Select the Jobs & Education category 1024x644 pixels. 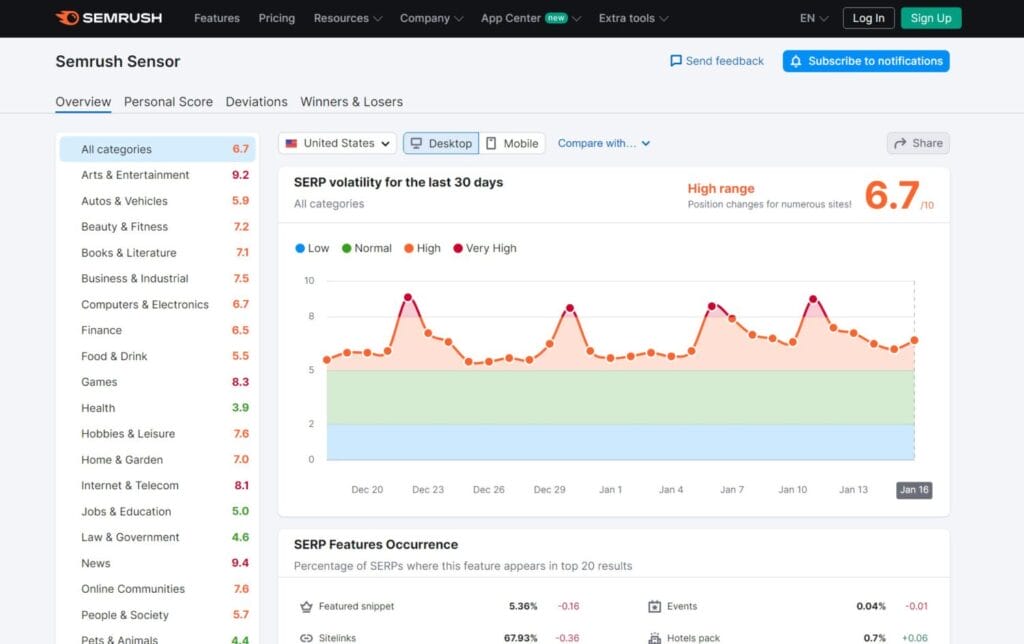click(x=157, y=511)
